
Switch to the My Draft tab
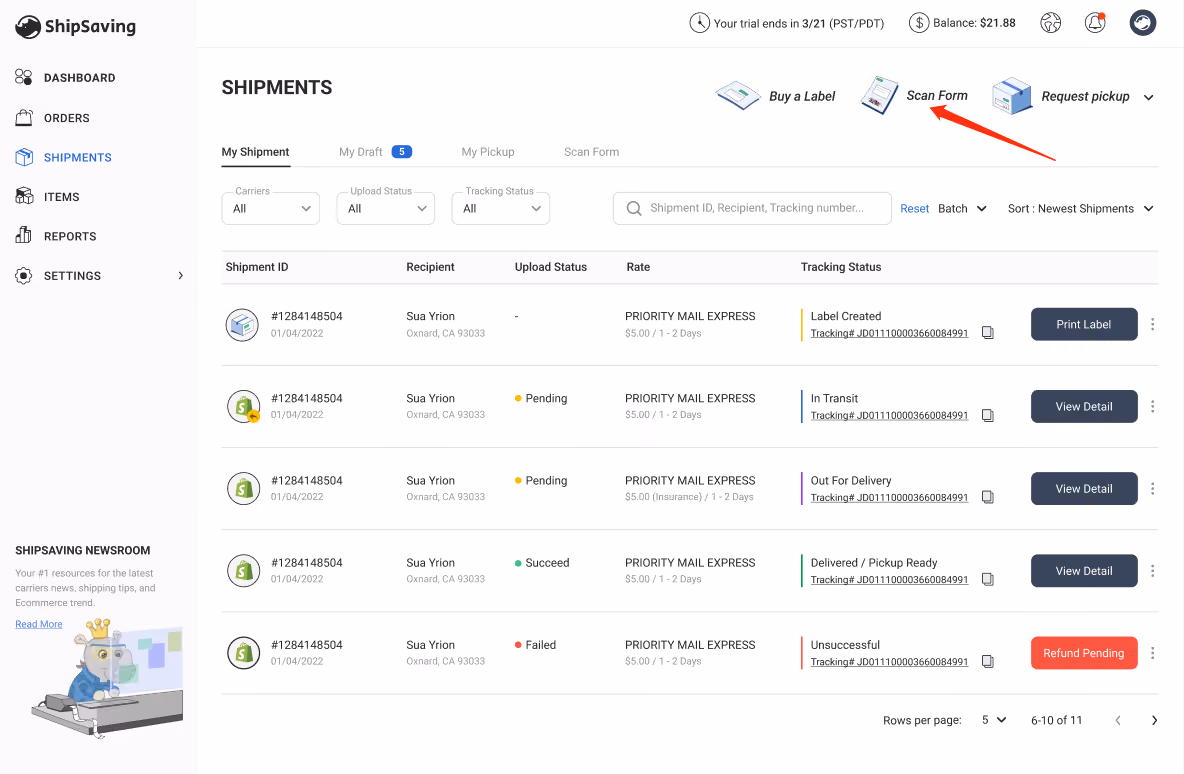(375, 152)
